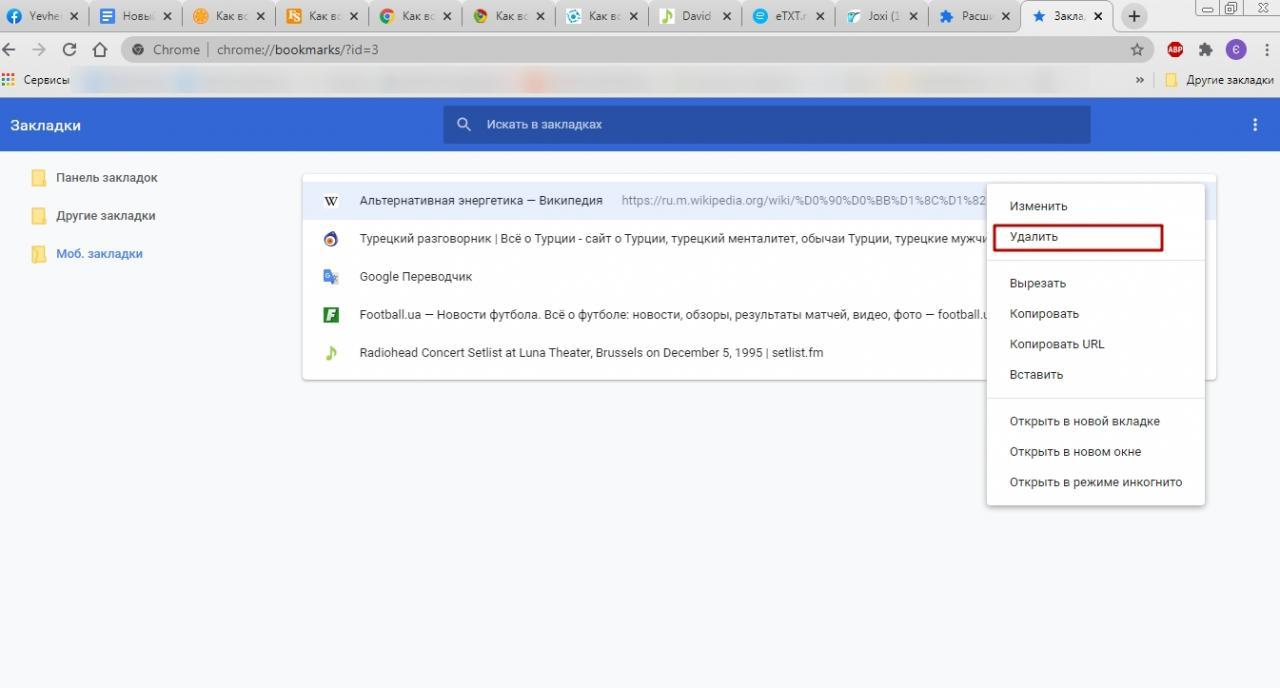Click the Google Переводчик favicon

tap(331, 277)
